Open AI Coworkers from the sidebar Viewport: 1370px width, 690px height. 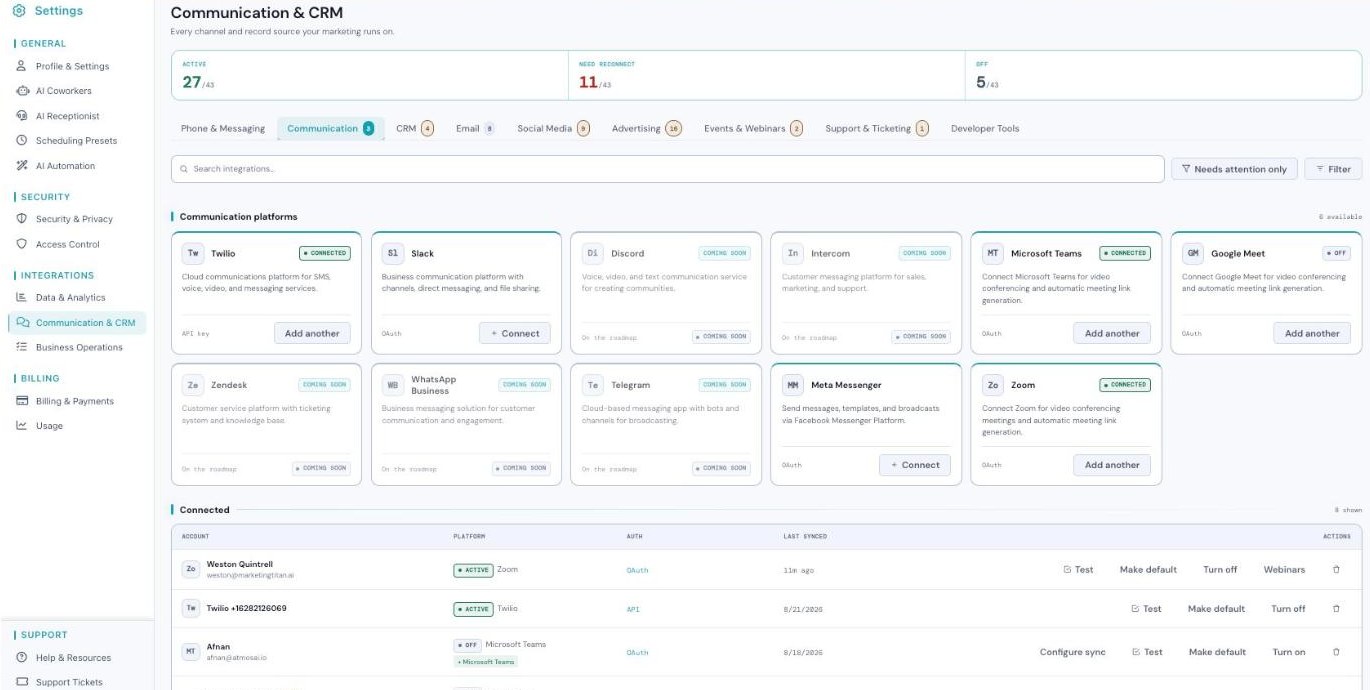[63, 91]
